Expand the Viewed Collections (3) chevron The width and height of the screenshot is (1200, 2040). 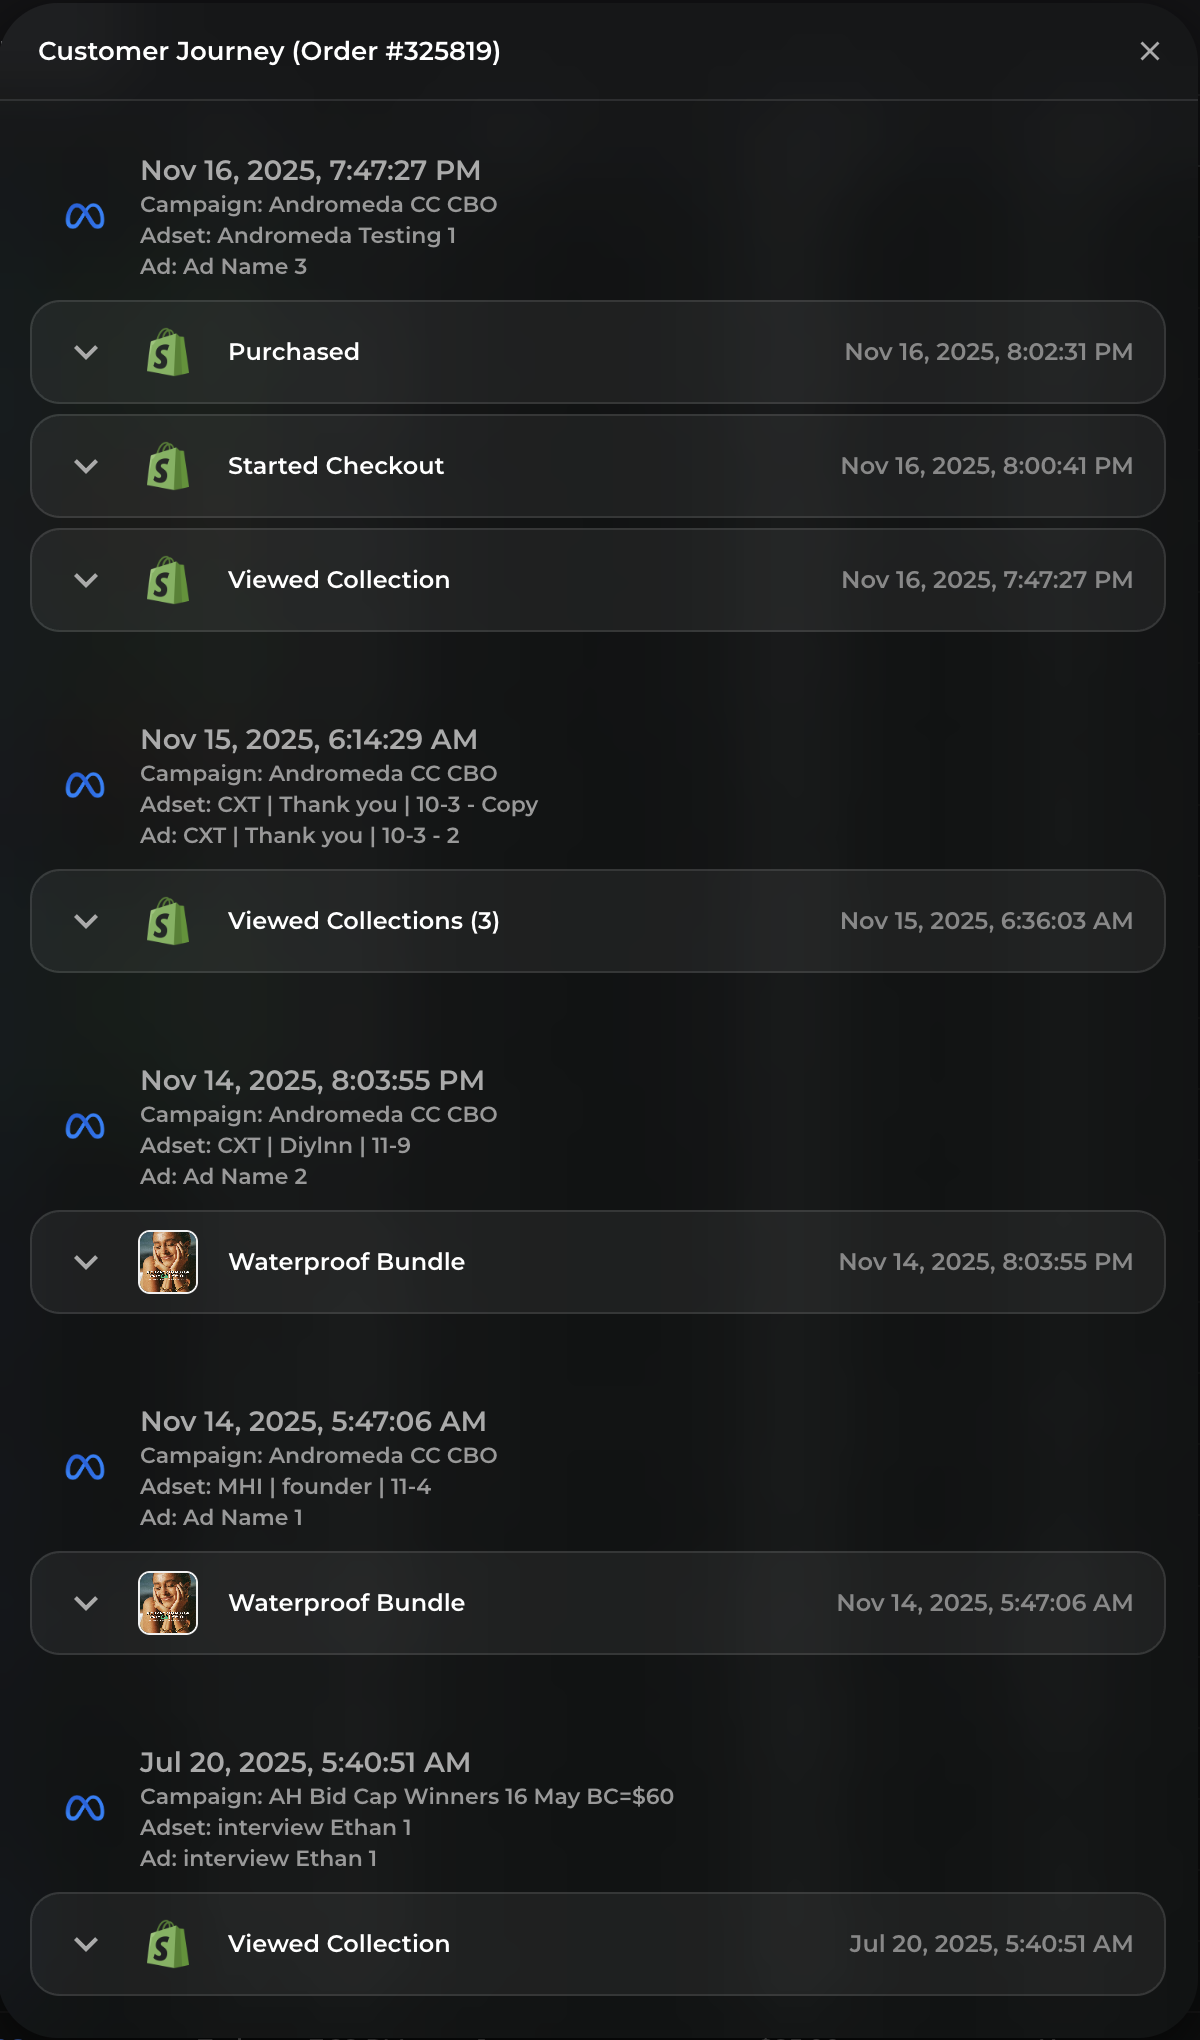click(x=86, y=921)
